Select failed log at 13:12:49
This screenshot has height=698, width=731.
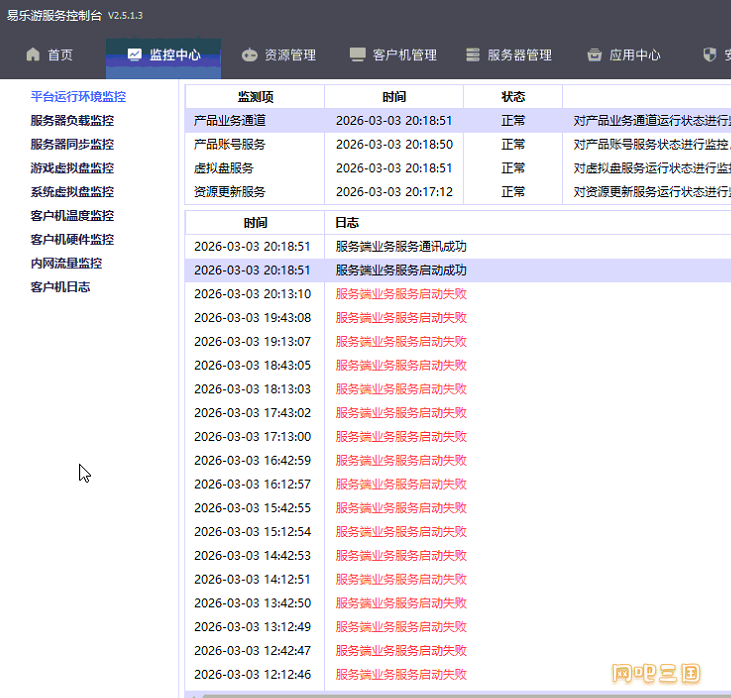[x=458, y=627]
